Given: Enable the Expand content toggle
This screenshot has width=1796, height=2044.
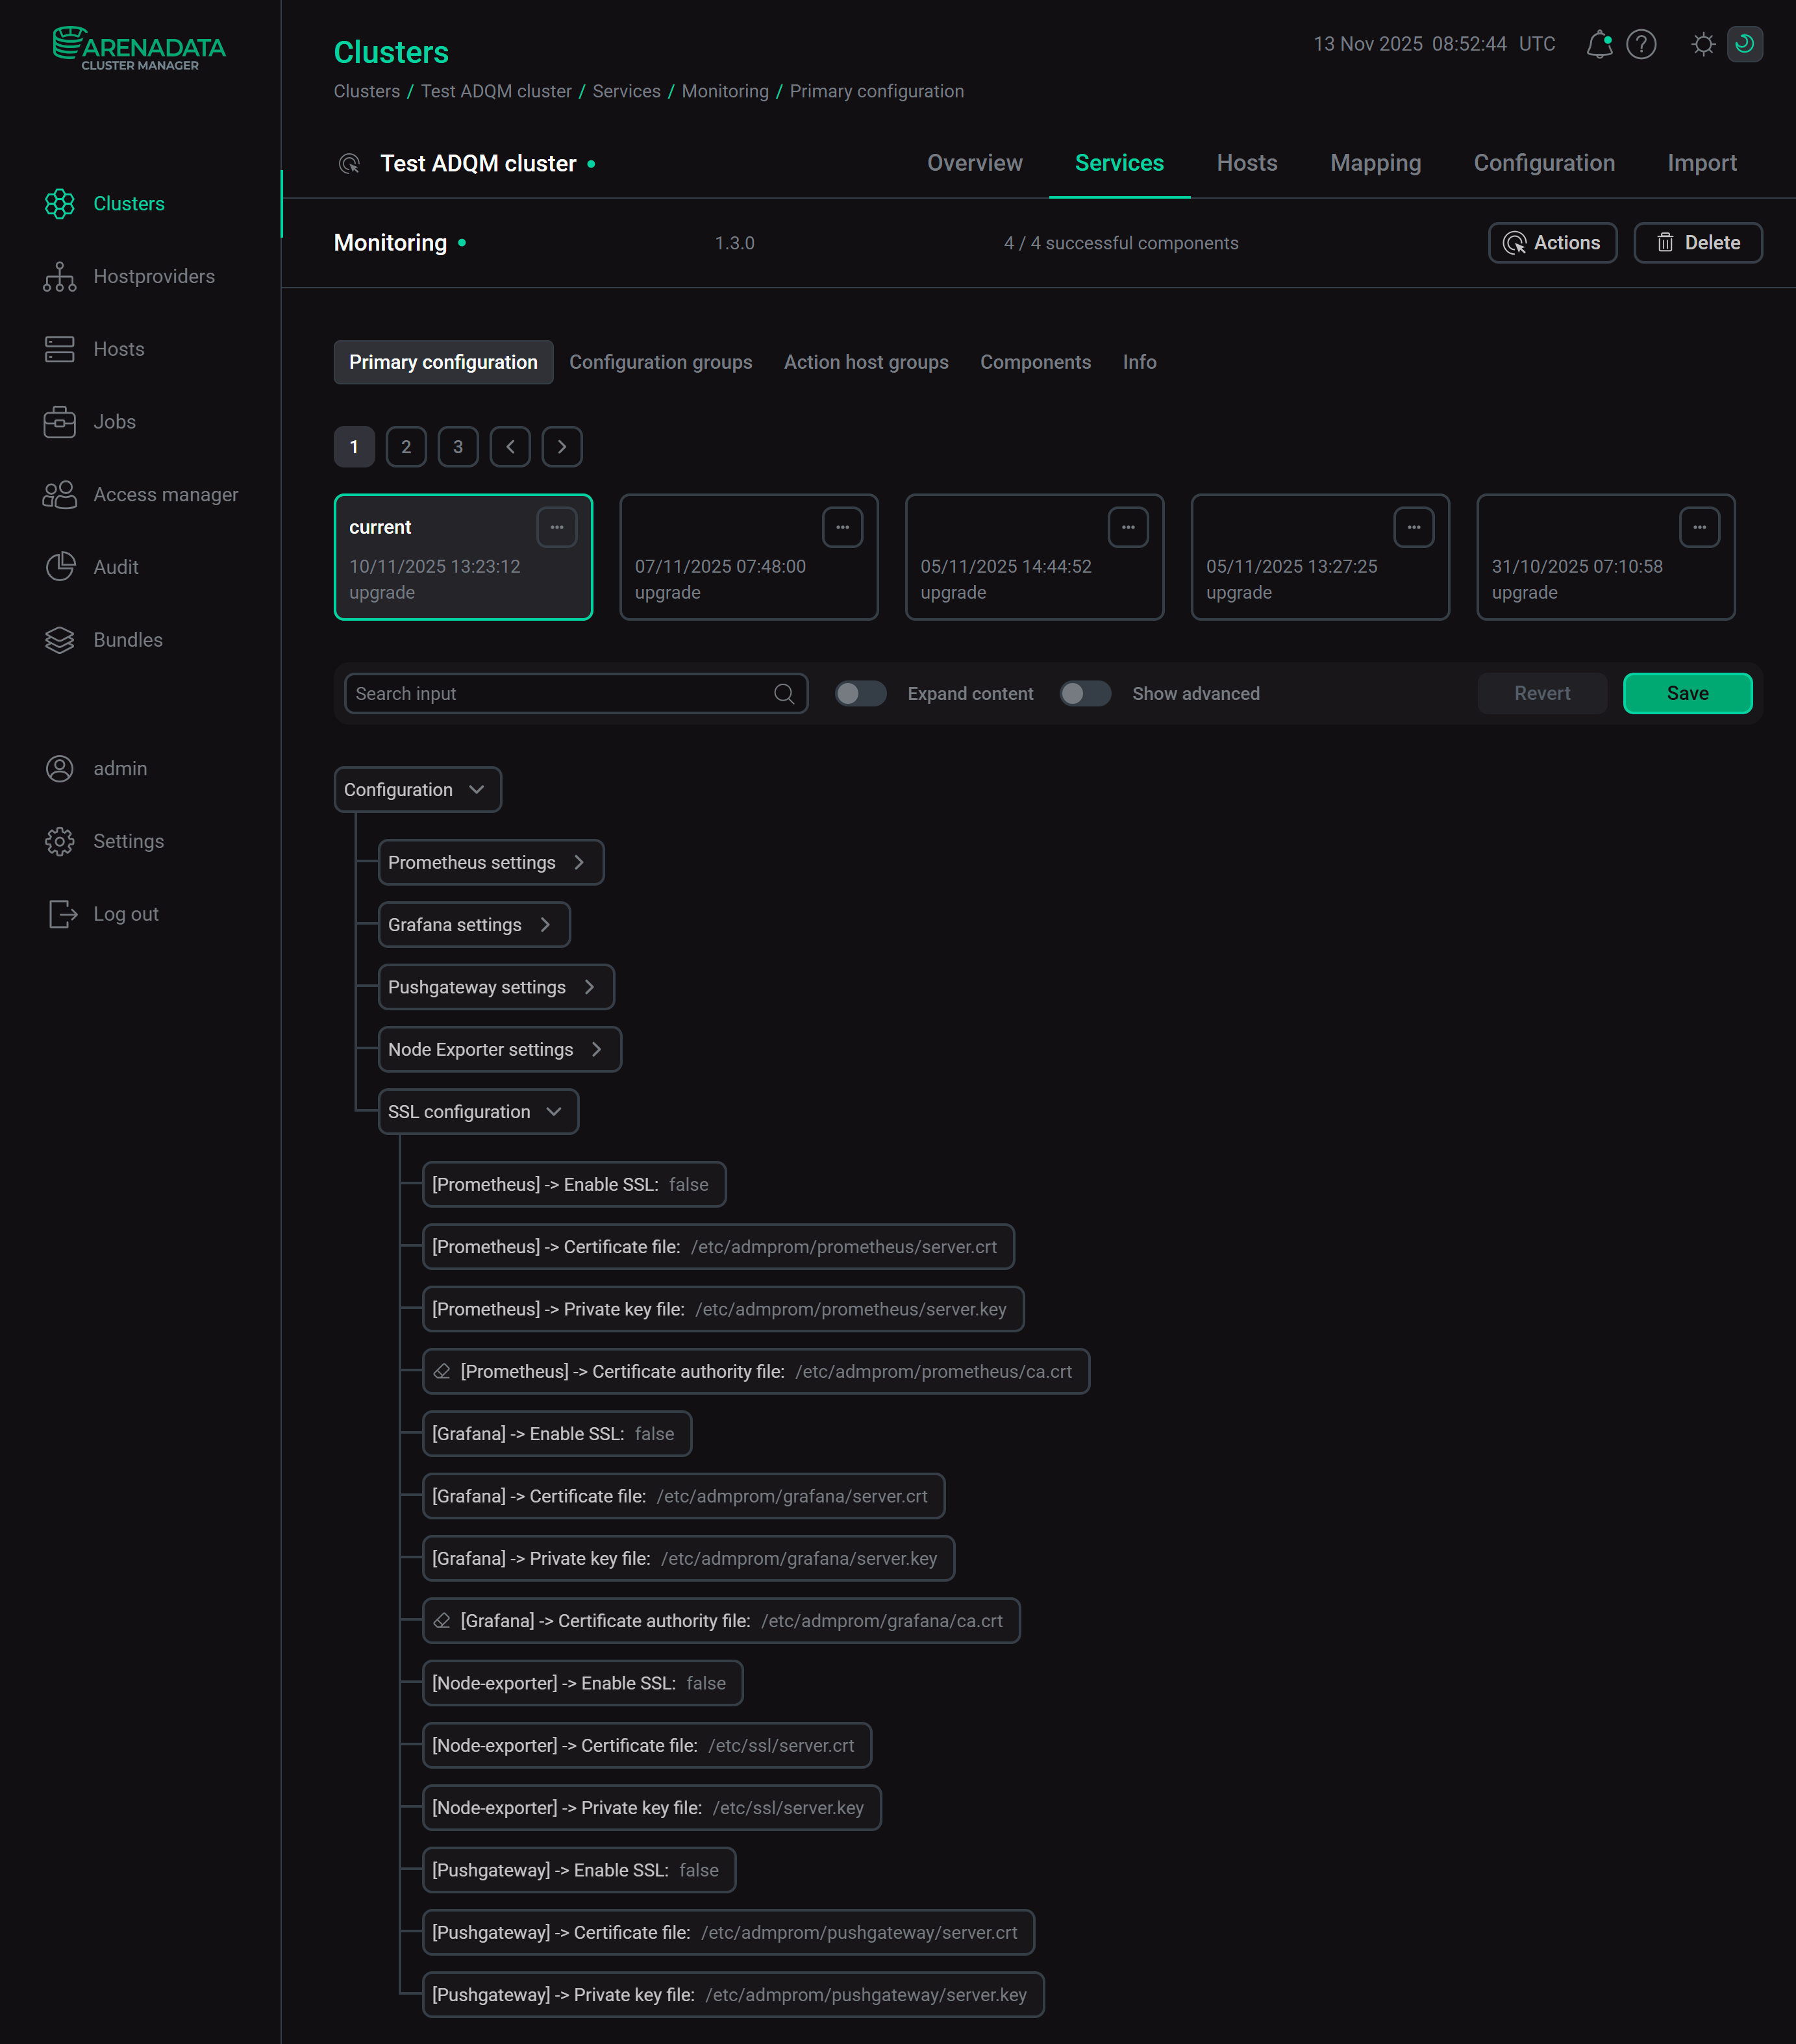Looking at the screenshot, I should point(860,693).
